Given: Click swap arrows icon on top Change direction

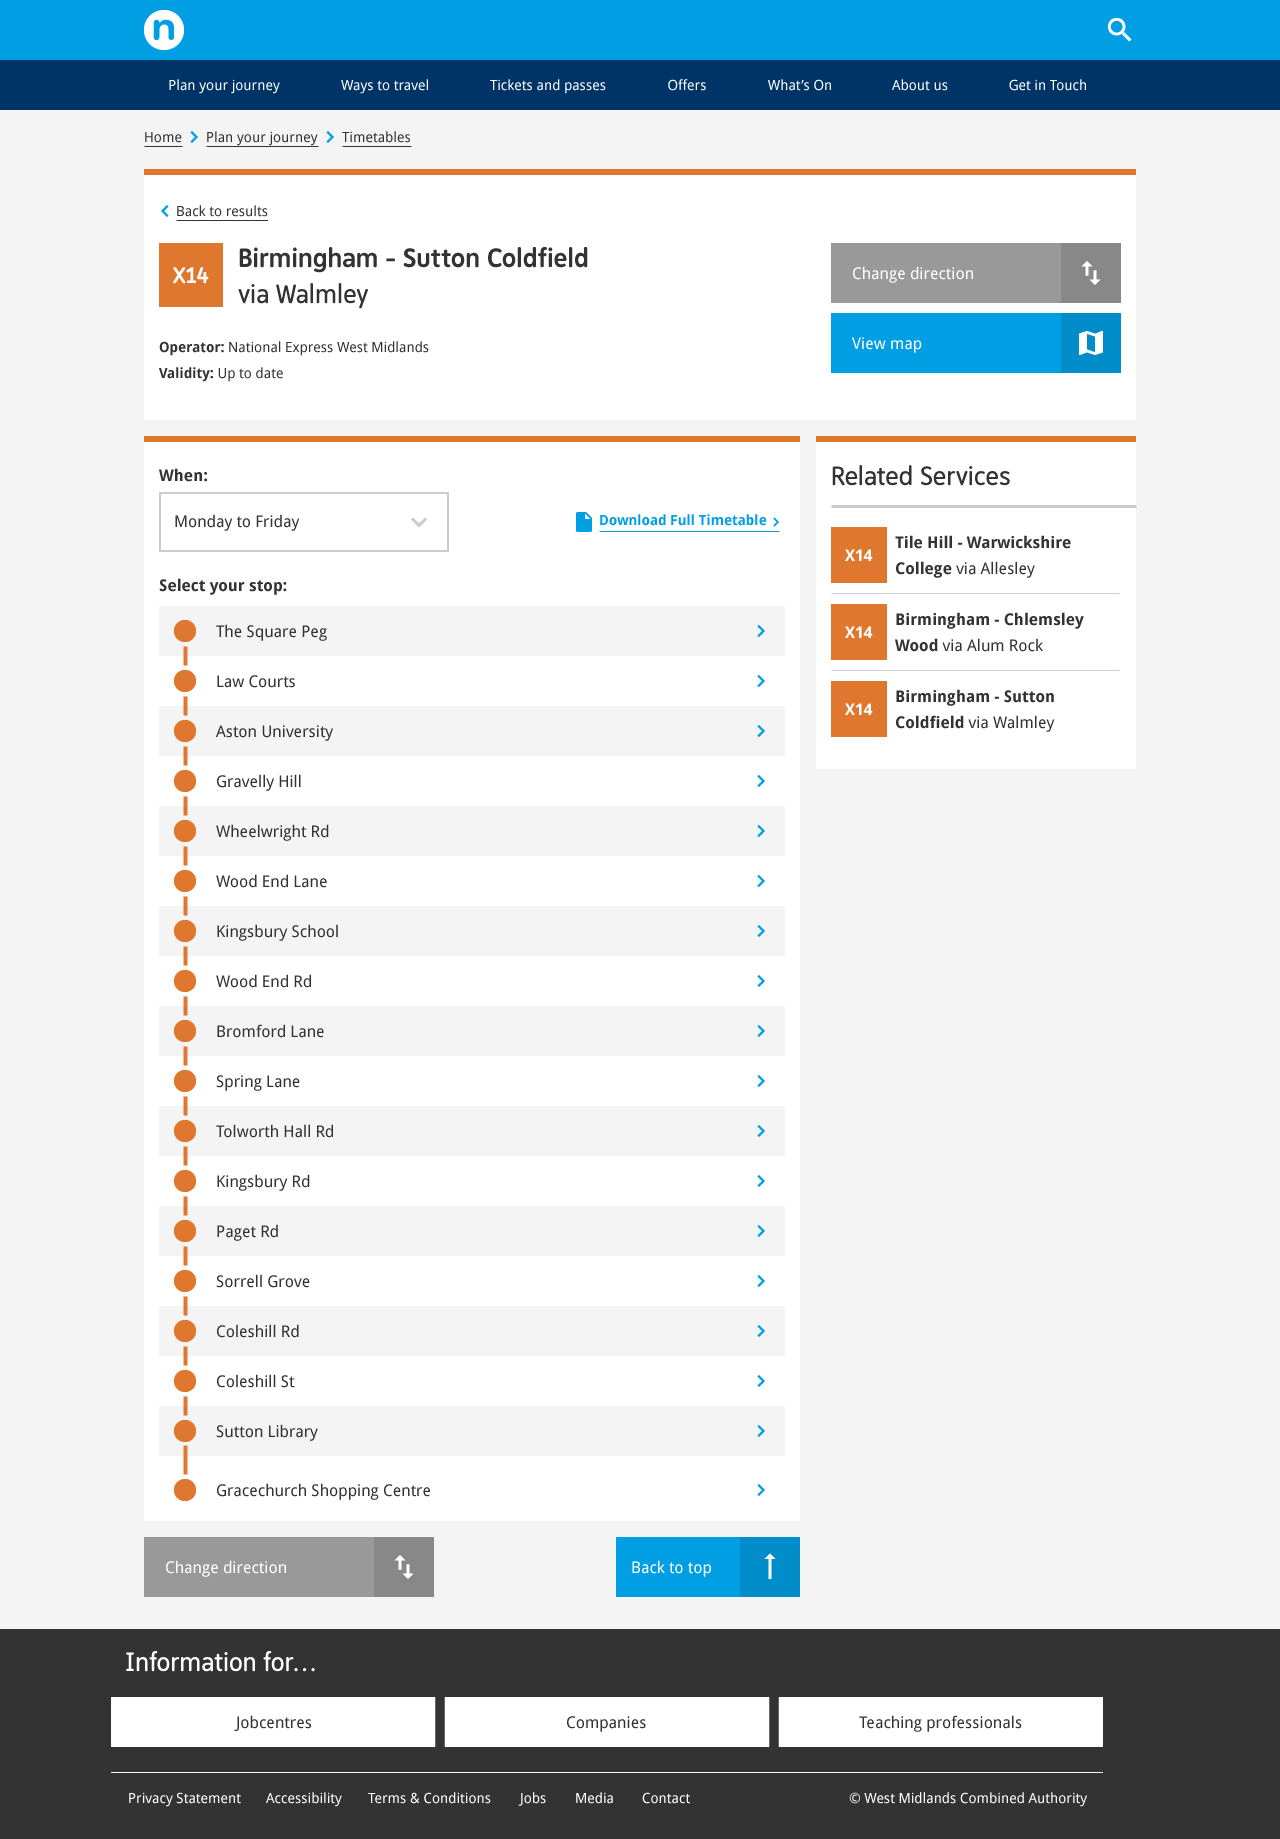Looking at the screenshot, I should coord(1091,273).
